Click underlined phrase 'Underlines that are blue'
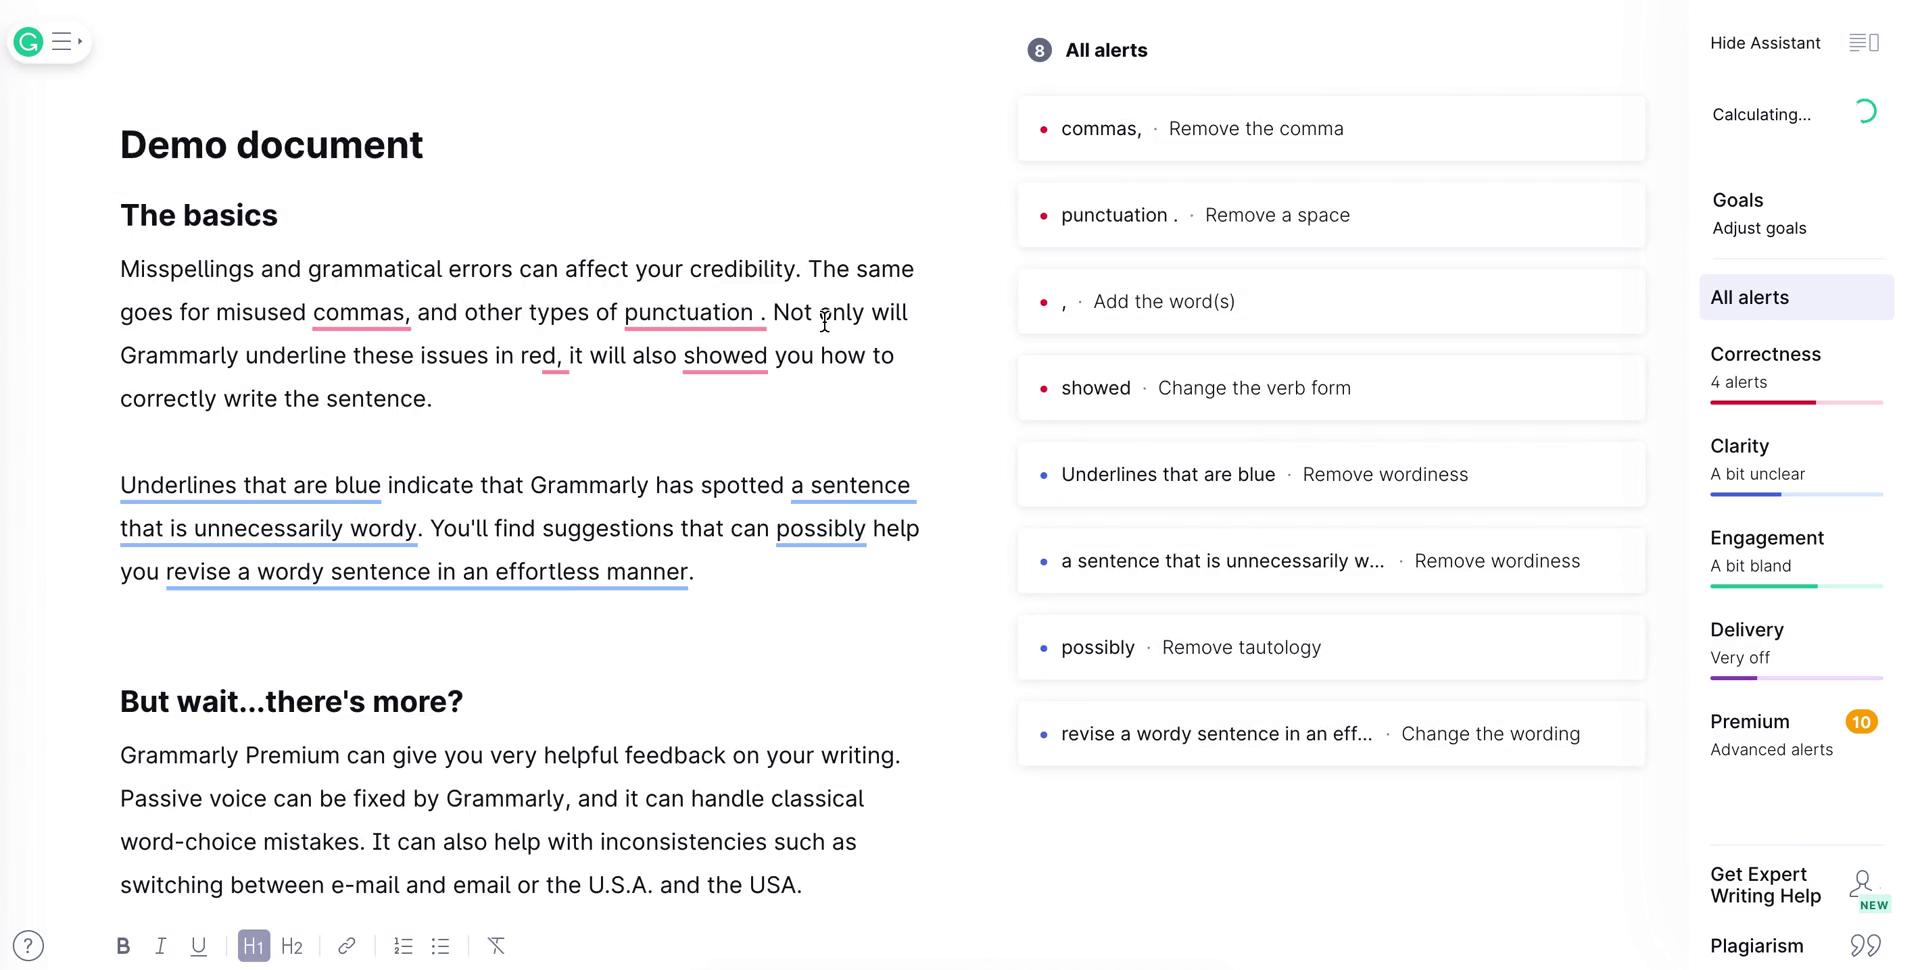 coord(250,485)
